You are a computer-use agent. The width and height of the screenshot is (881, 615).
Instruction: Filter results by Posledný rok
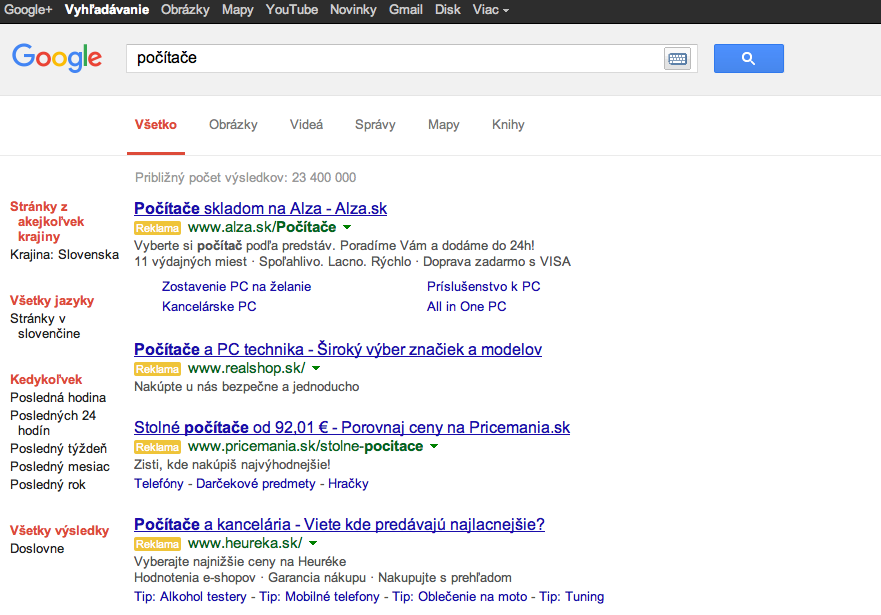click(48, 485)
